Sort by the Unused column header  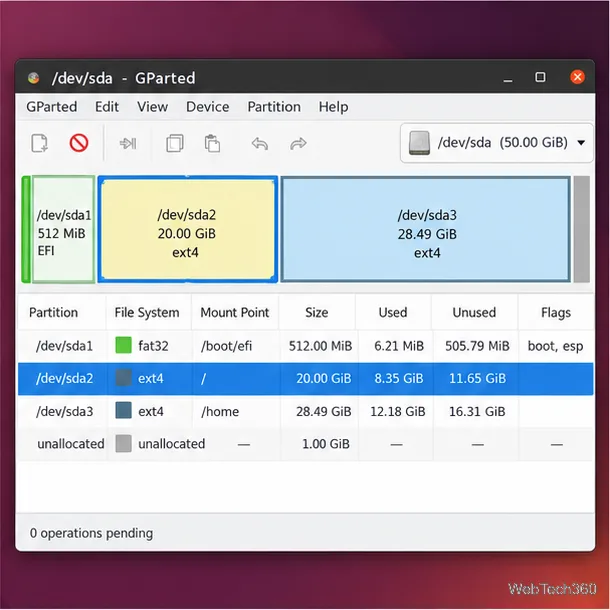475,312
